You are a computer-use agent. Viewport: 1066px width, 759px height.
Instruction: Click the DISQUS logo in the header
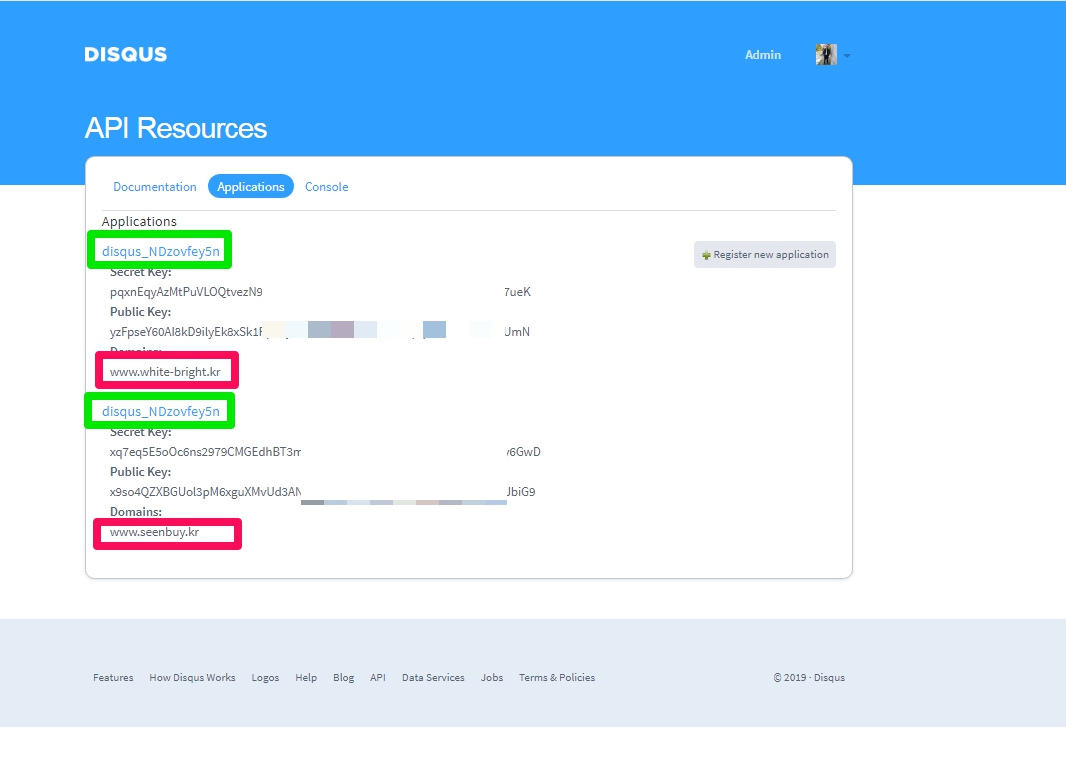pyautogui.click(x=126, y=55)
